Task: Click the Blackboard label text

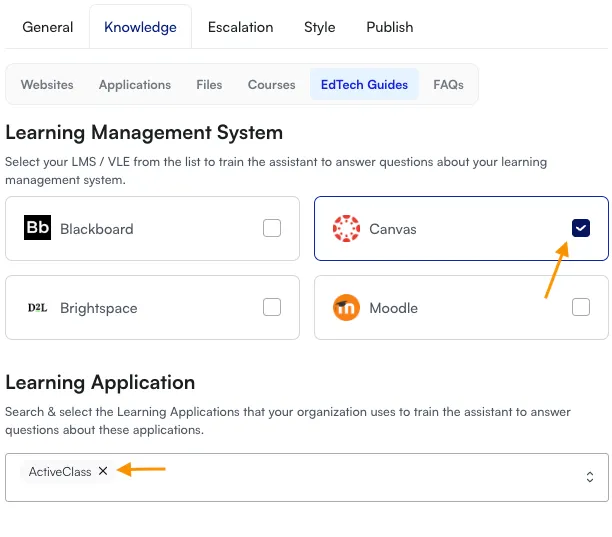Action: [x=97, y=229]
